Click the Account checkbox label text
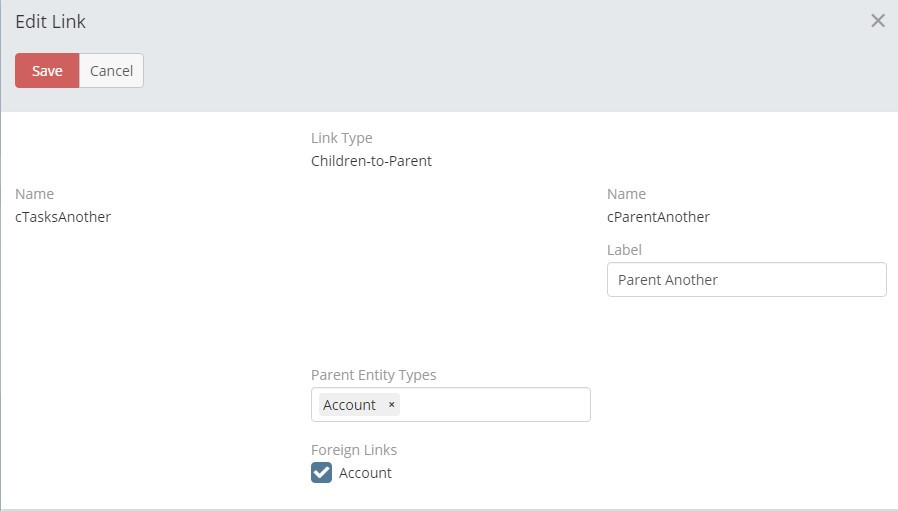Viewport: 898px width, 511px height. click(365, 473)
